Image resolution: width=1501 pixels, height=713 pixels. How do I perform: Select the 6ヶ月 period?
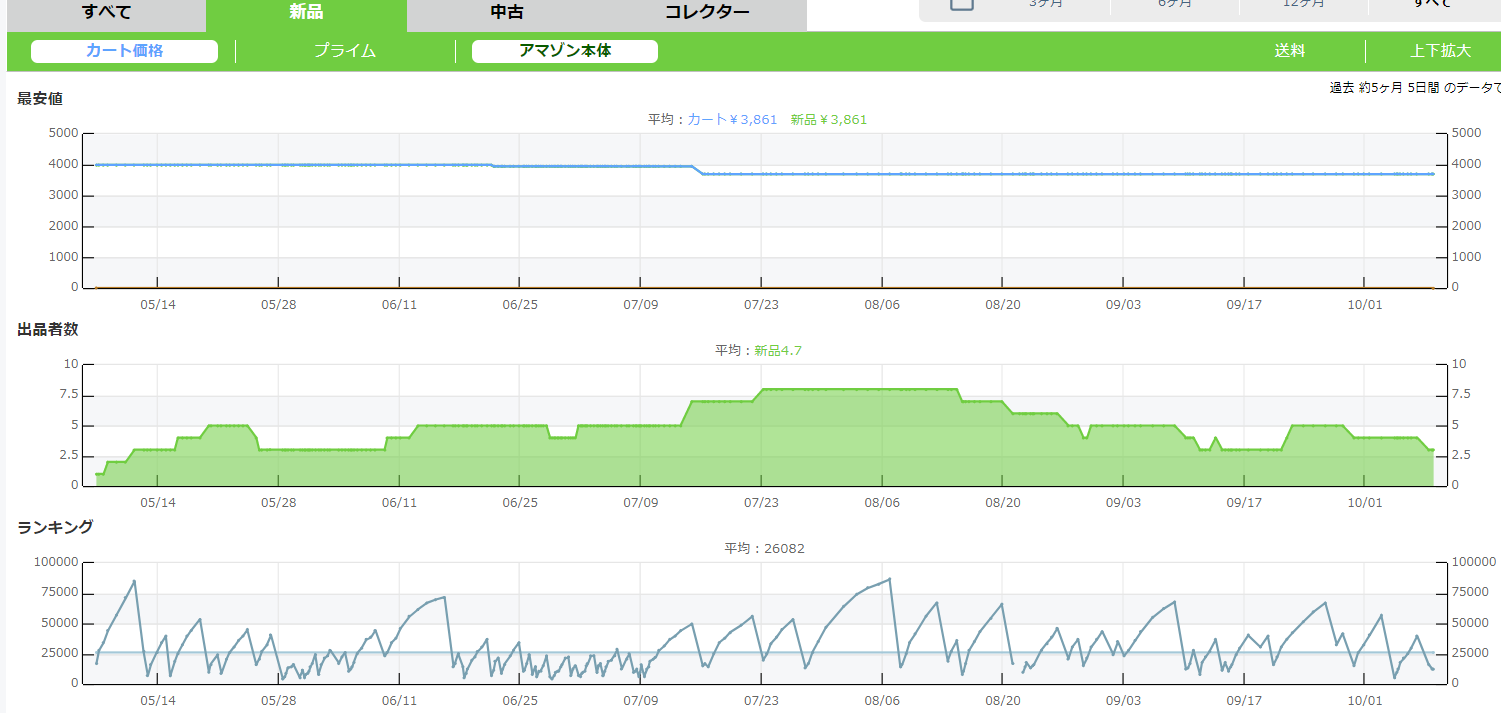coord(1175,4)
